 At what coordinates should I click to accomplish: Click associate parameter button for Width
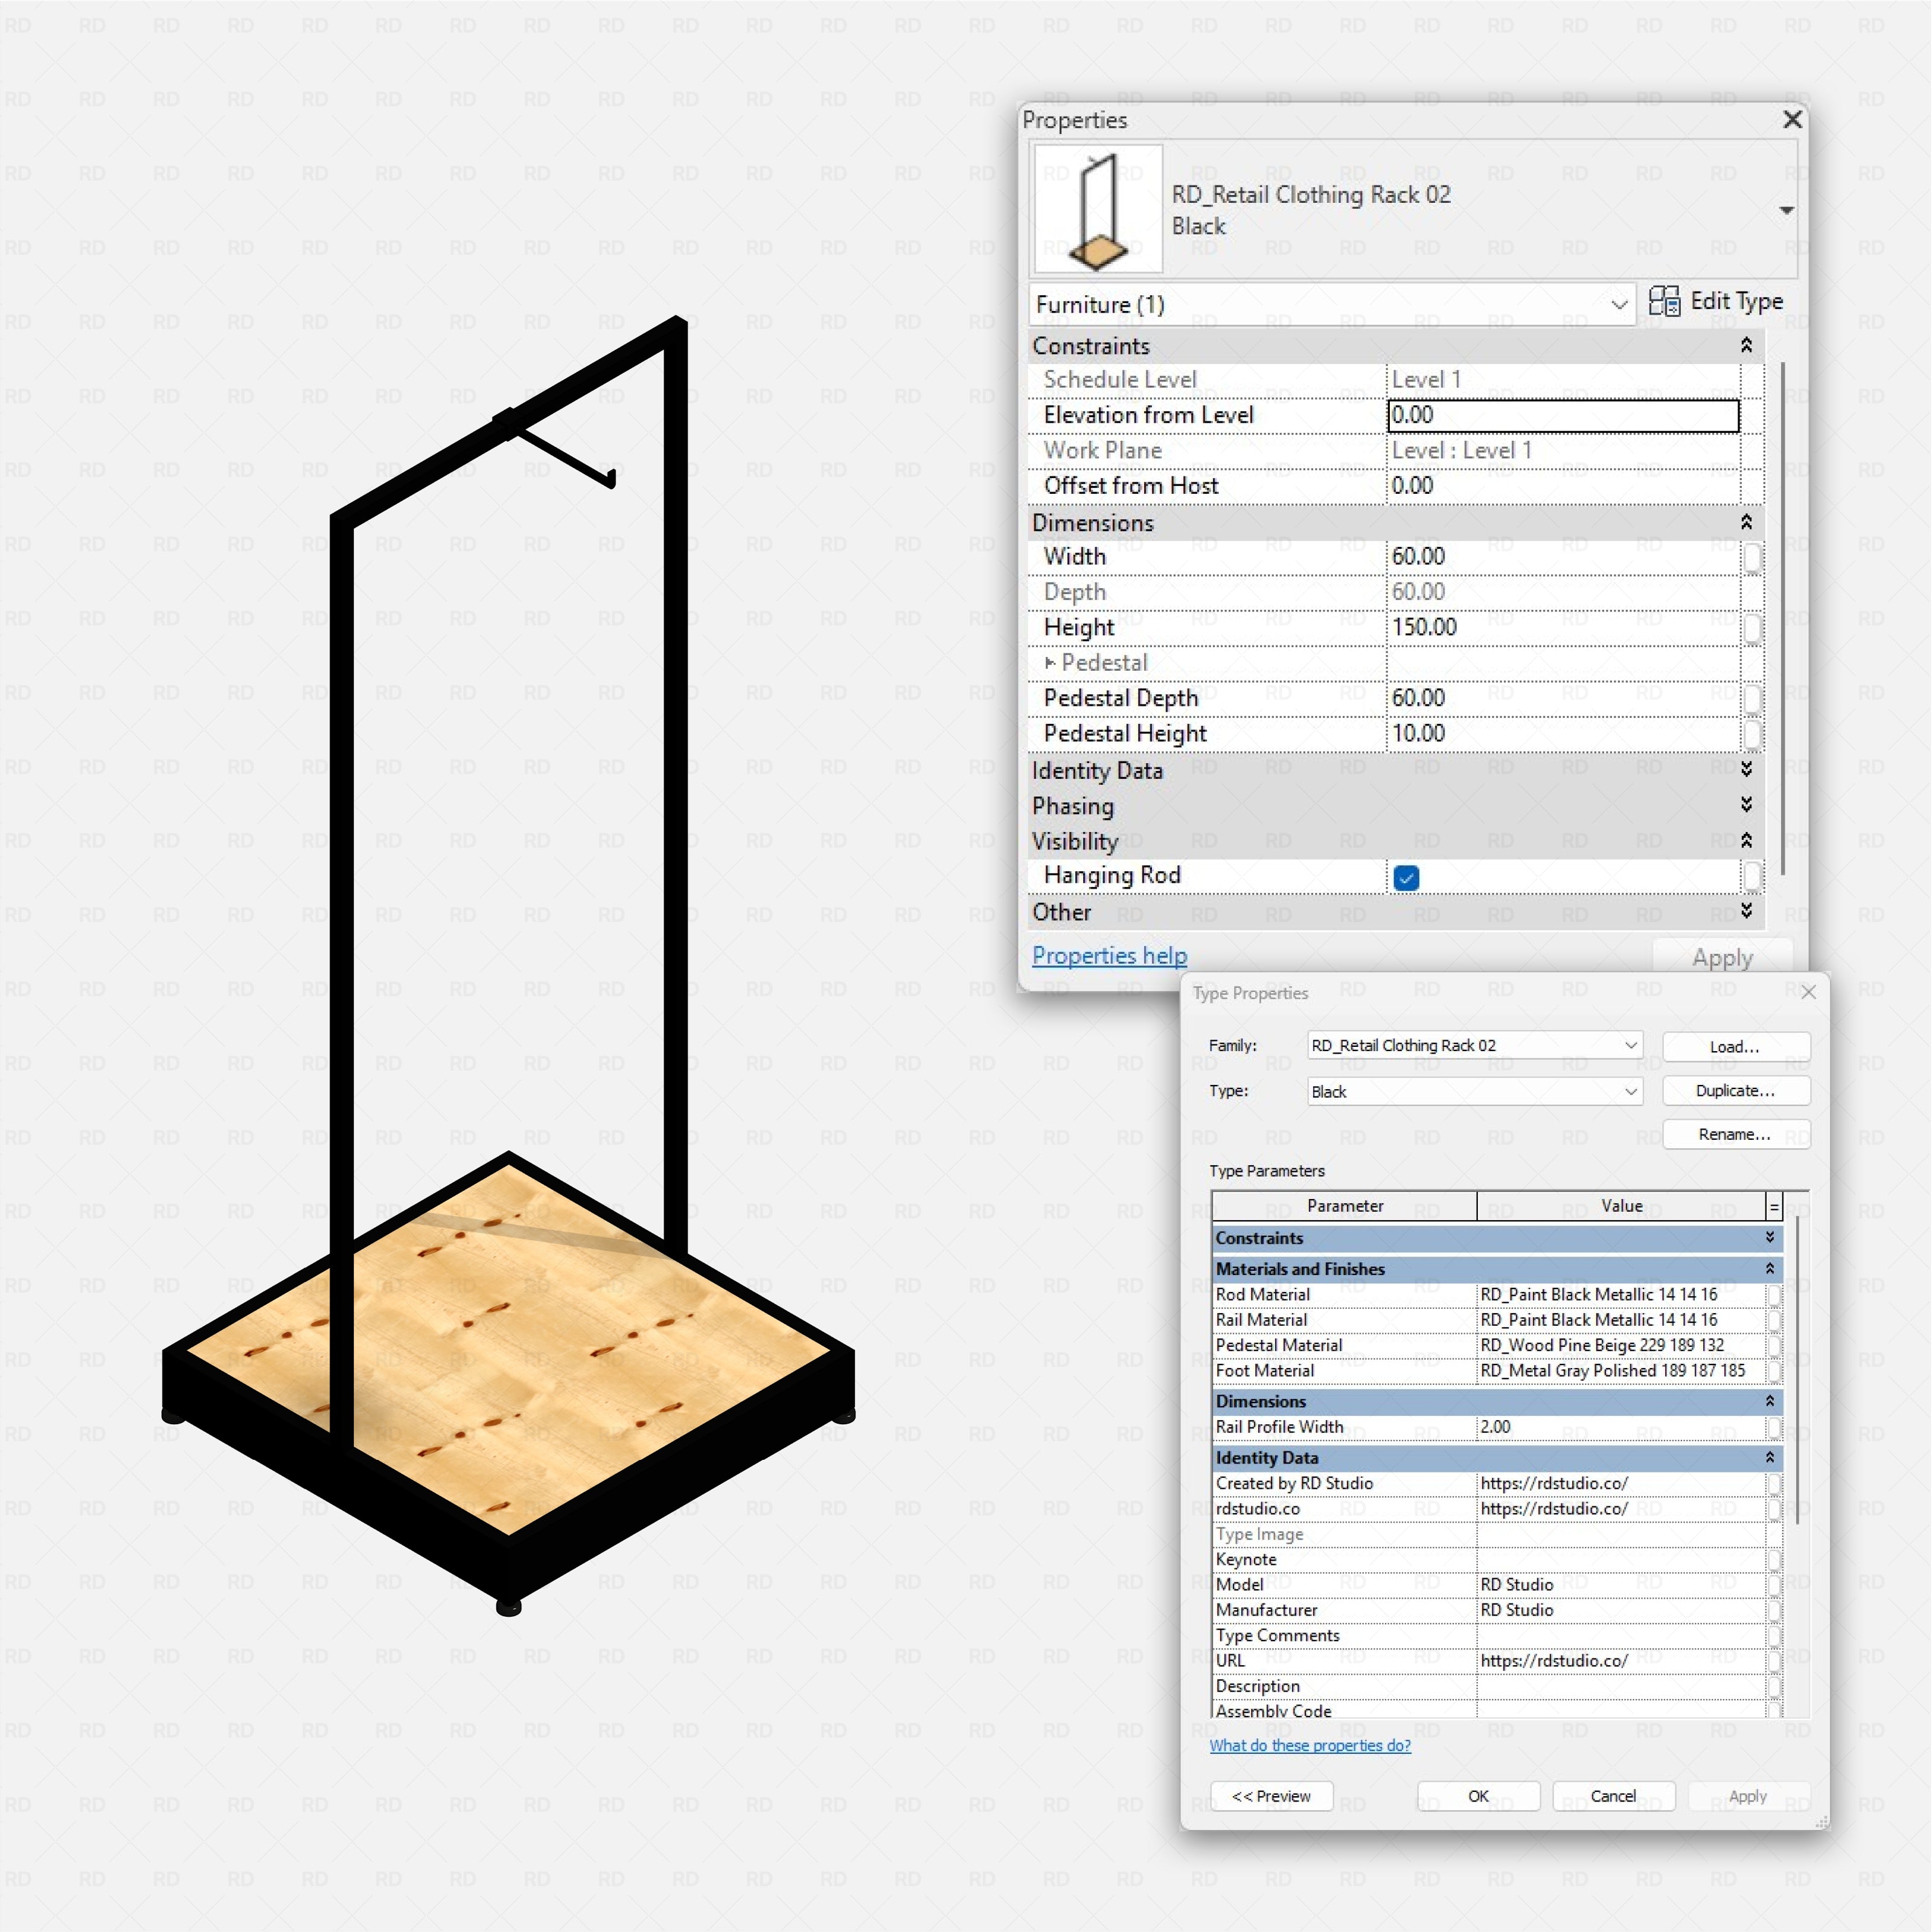pyautogui.click(x=1752, y=558)
